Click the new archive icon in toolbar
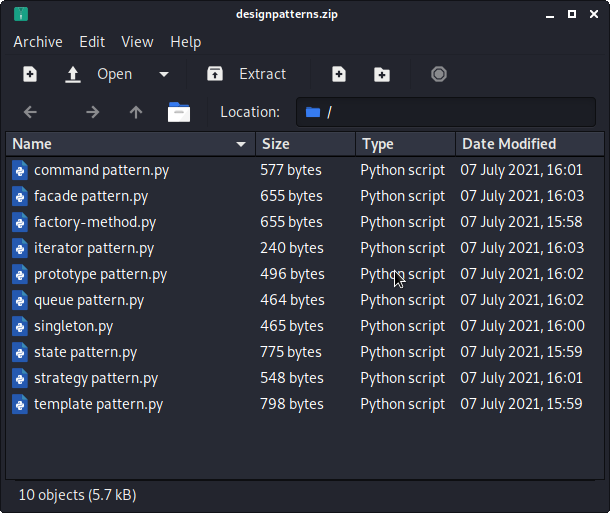 pyautogui.click(x=30, y=74)
